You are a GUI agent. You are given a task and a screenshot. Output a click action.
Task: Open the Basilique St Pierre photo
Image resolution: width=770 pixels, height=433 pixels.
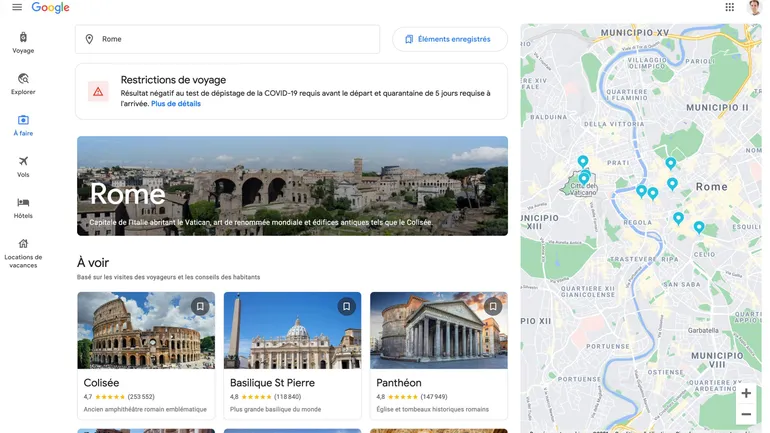tap(292, 330)
